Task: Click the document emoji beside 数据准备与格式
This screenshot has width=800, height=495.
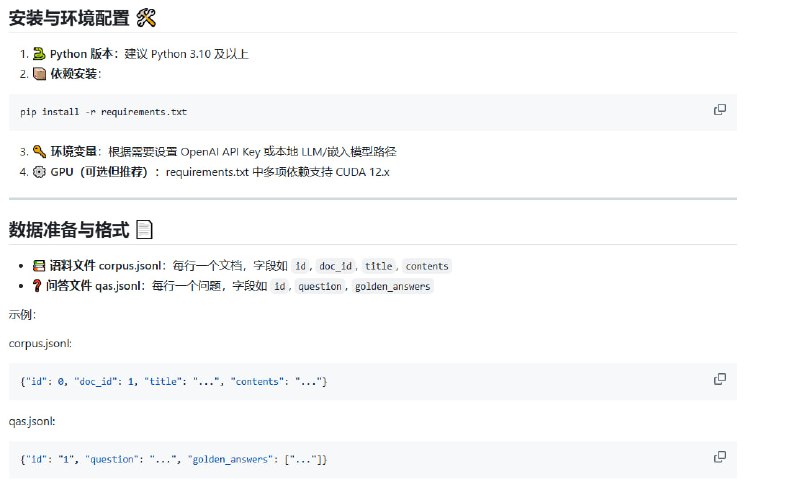Action: 145,230
